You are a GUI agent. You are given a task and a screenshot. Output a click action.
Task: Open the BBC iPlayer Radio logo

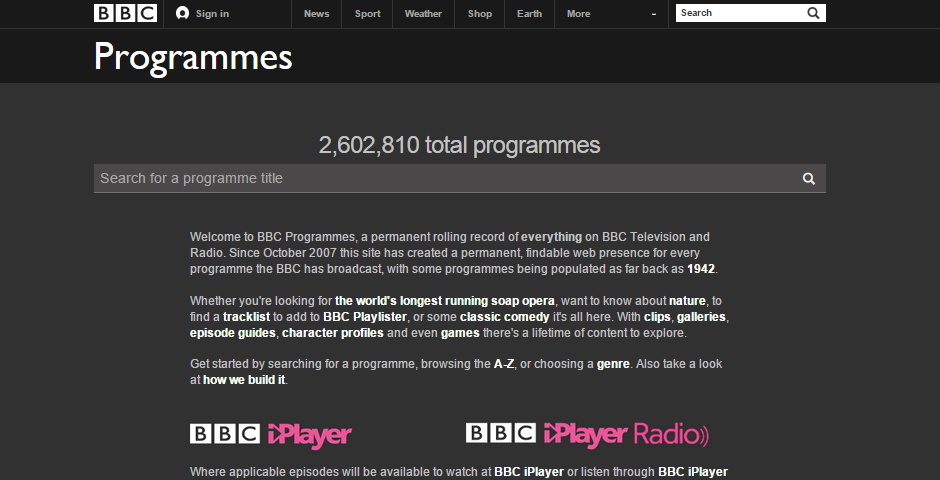(587, 434)
